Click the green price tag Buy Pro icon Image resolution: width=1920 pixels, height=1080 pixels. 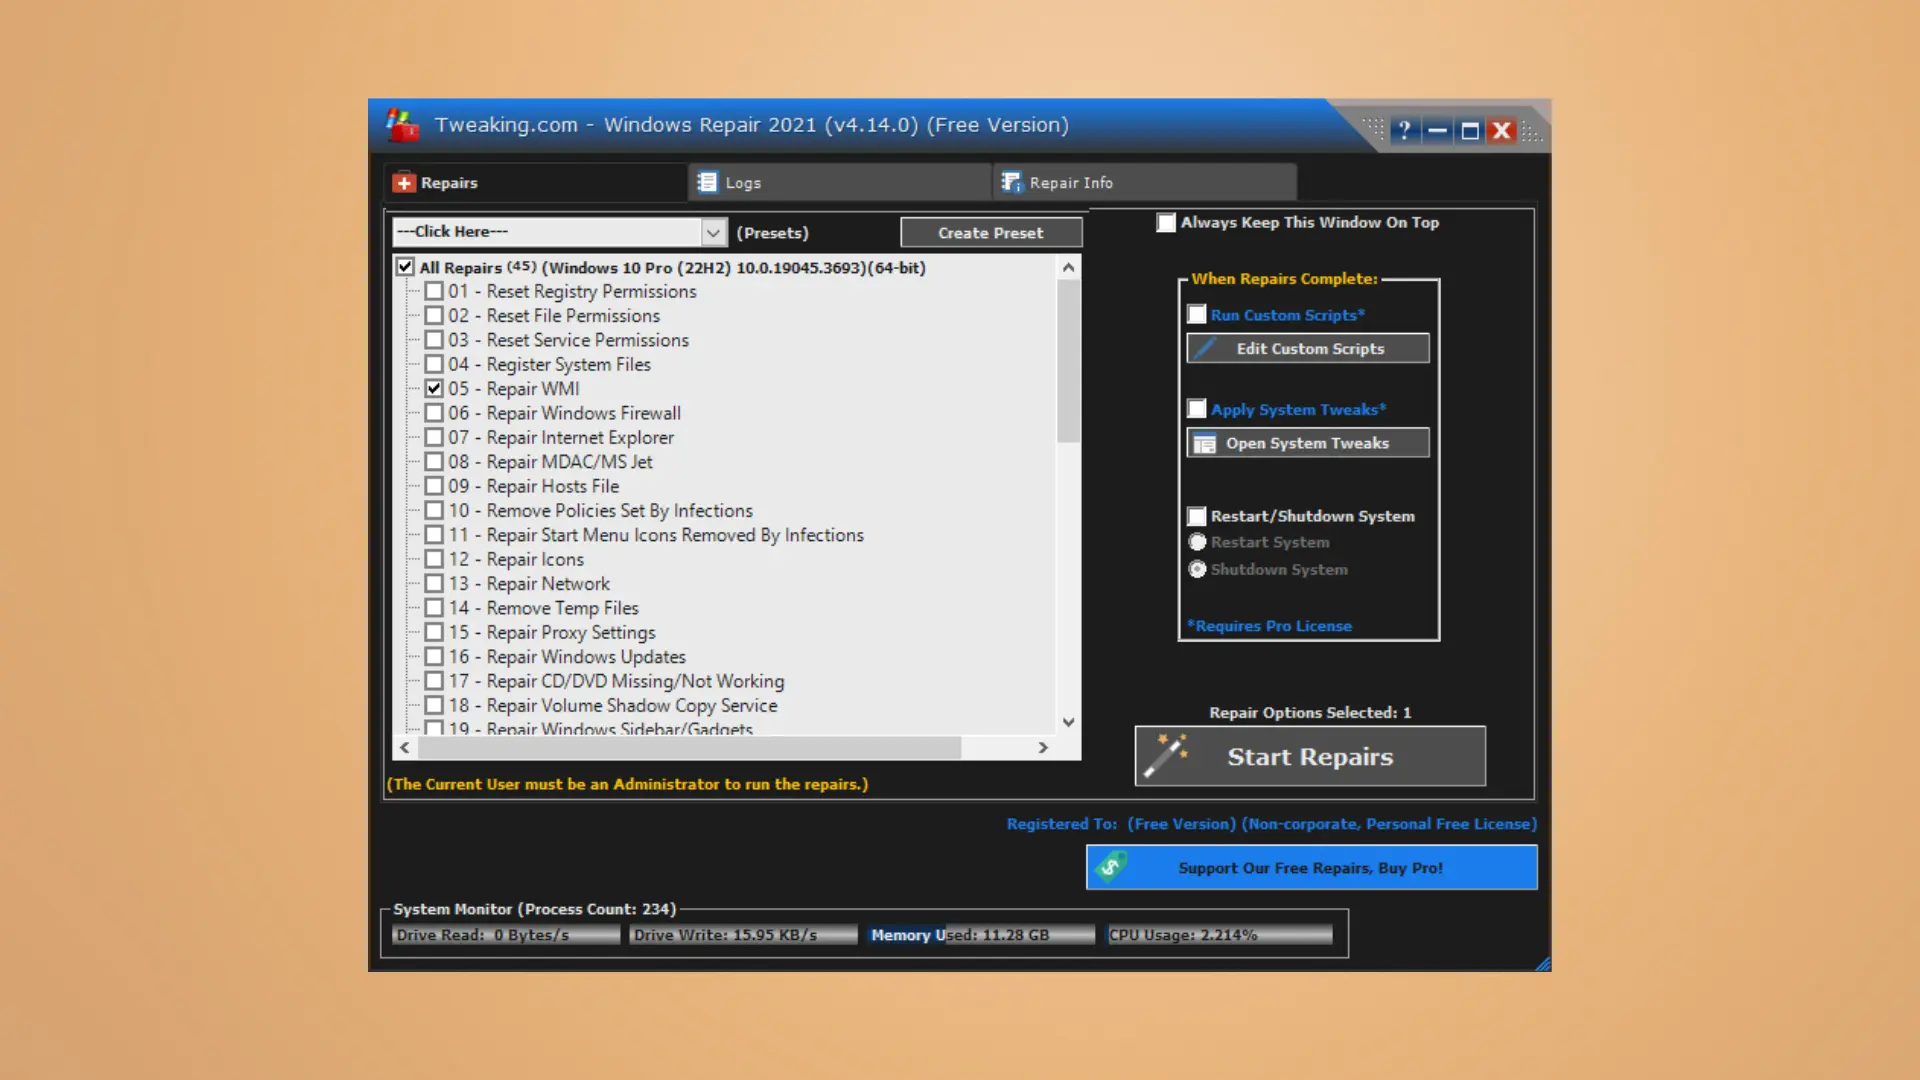click(1111, 867)
